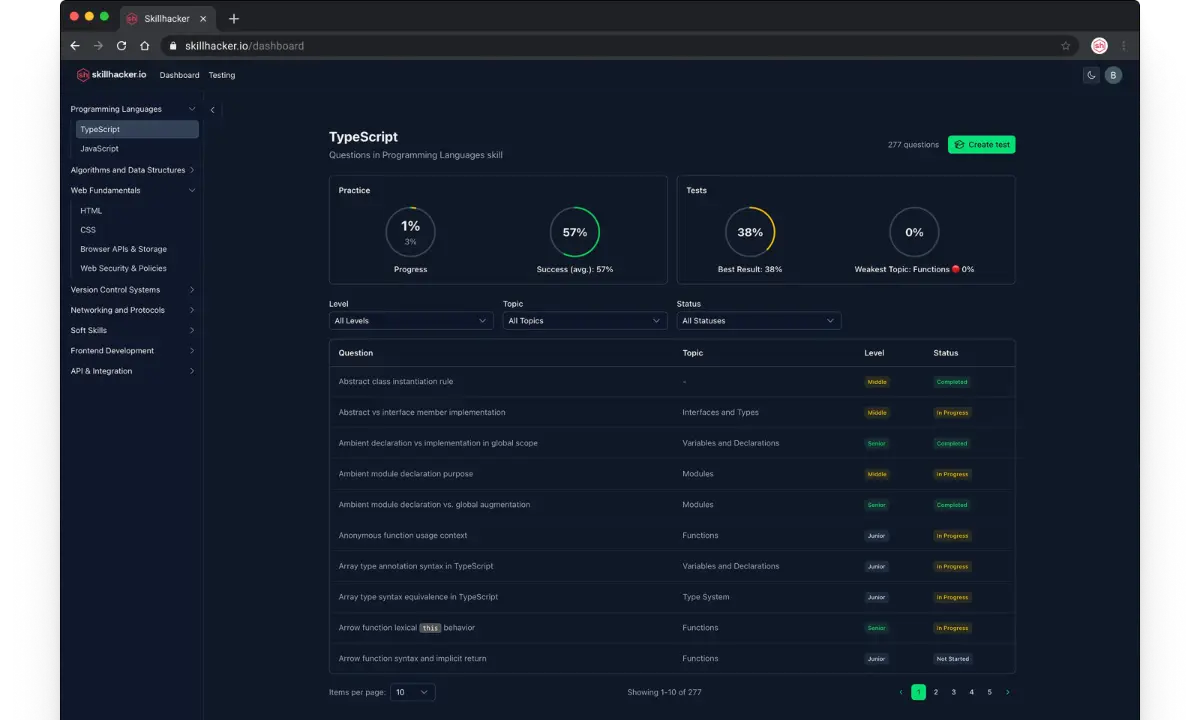This screenshot has height=720, width=1200.
Task: Click the browser address bar
Action: click(x=620, y=46)
